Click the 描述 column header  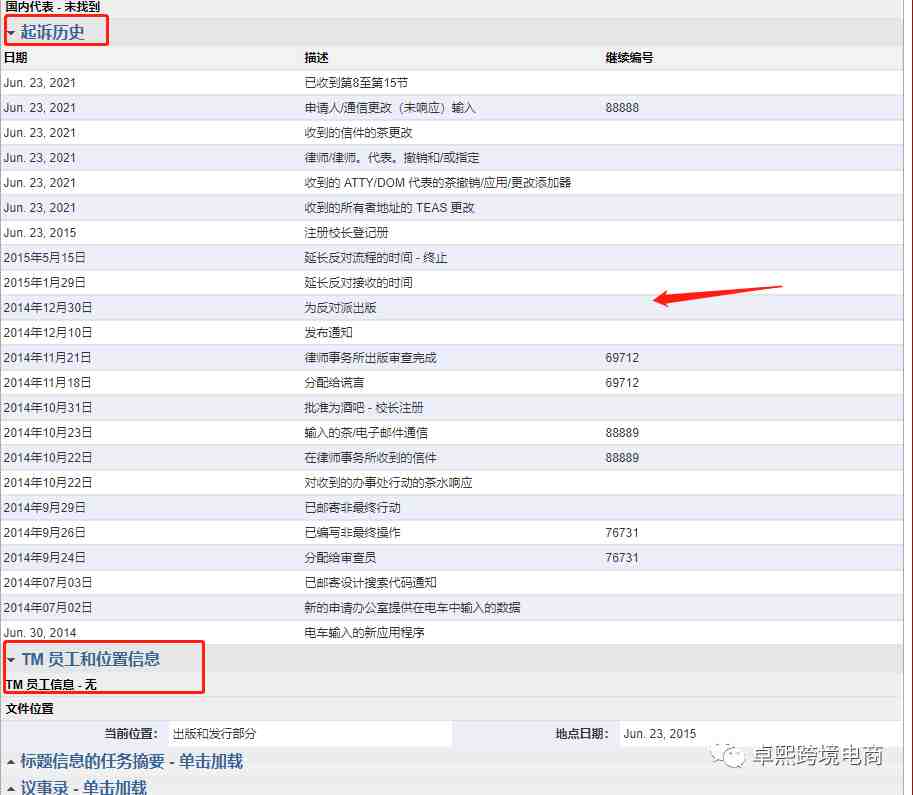click(x=317, y=58)
